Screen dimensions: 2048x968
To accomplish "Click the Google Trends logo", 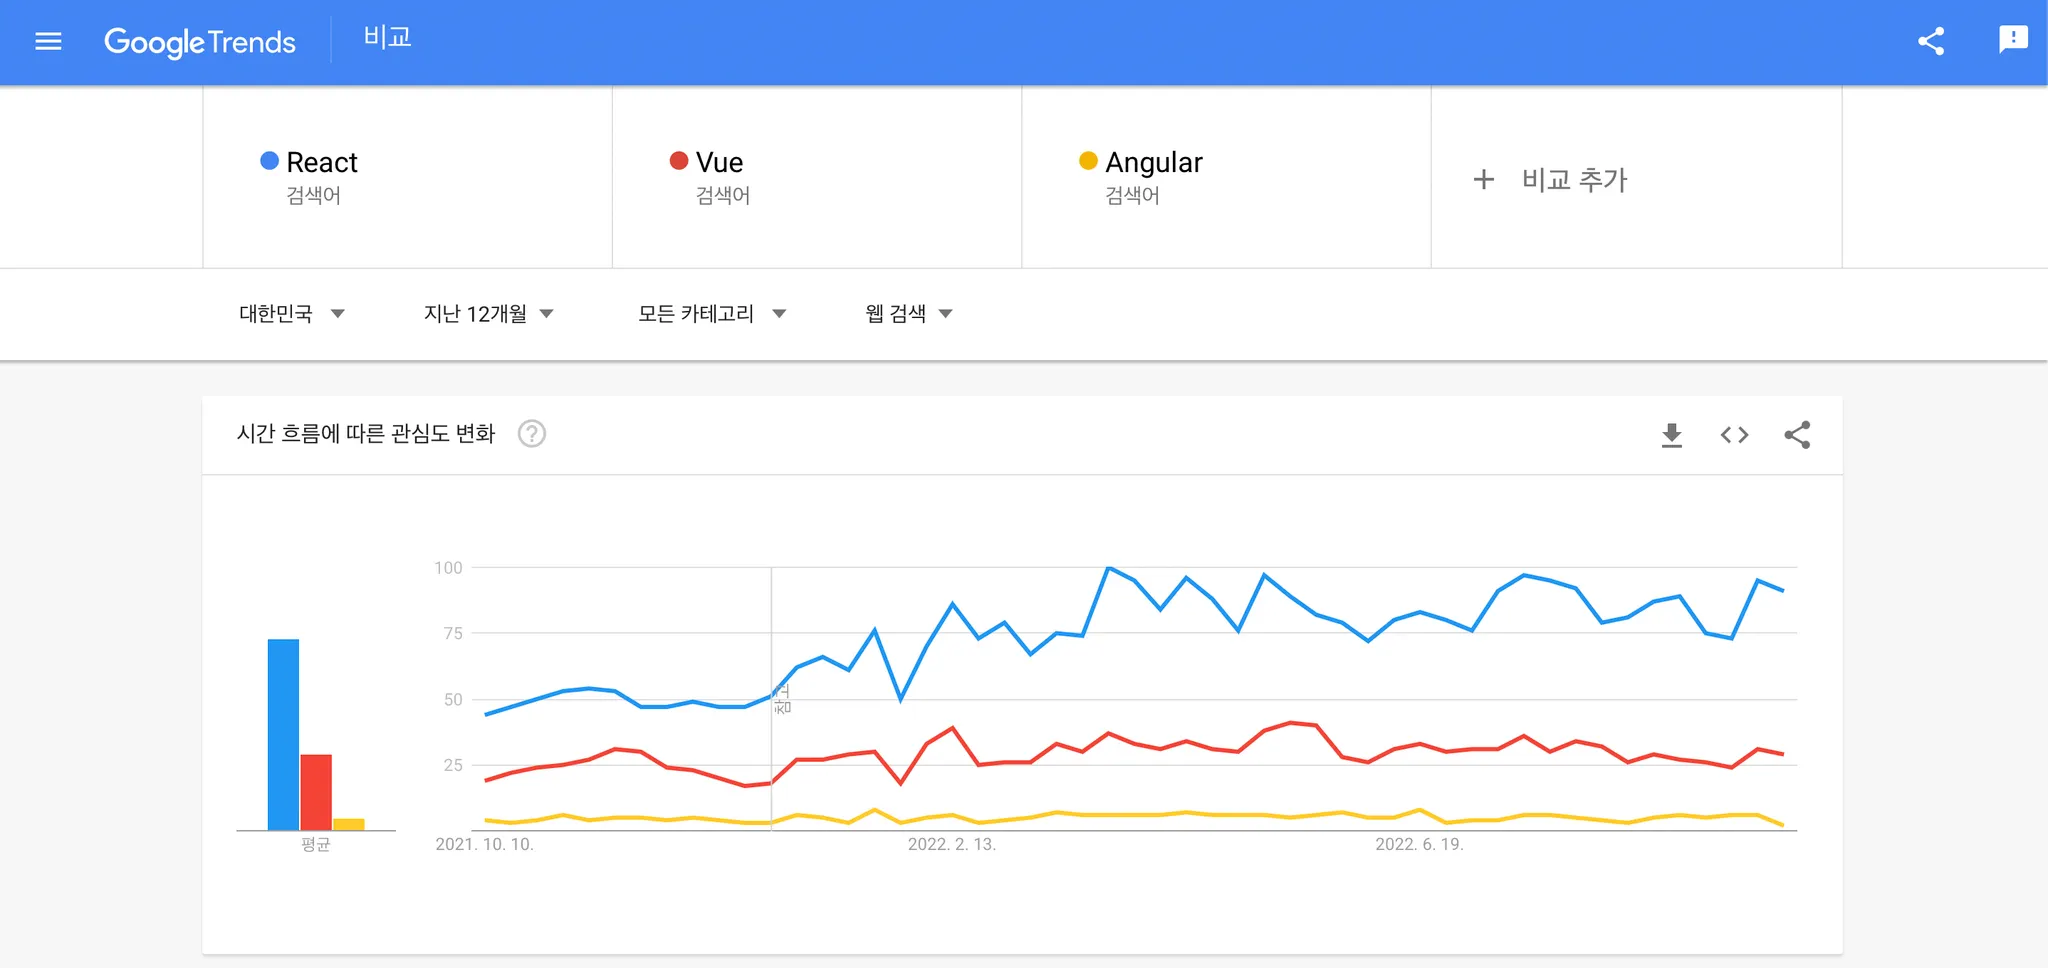I will (x=200, y=42).
